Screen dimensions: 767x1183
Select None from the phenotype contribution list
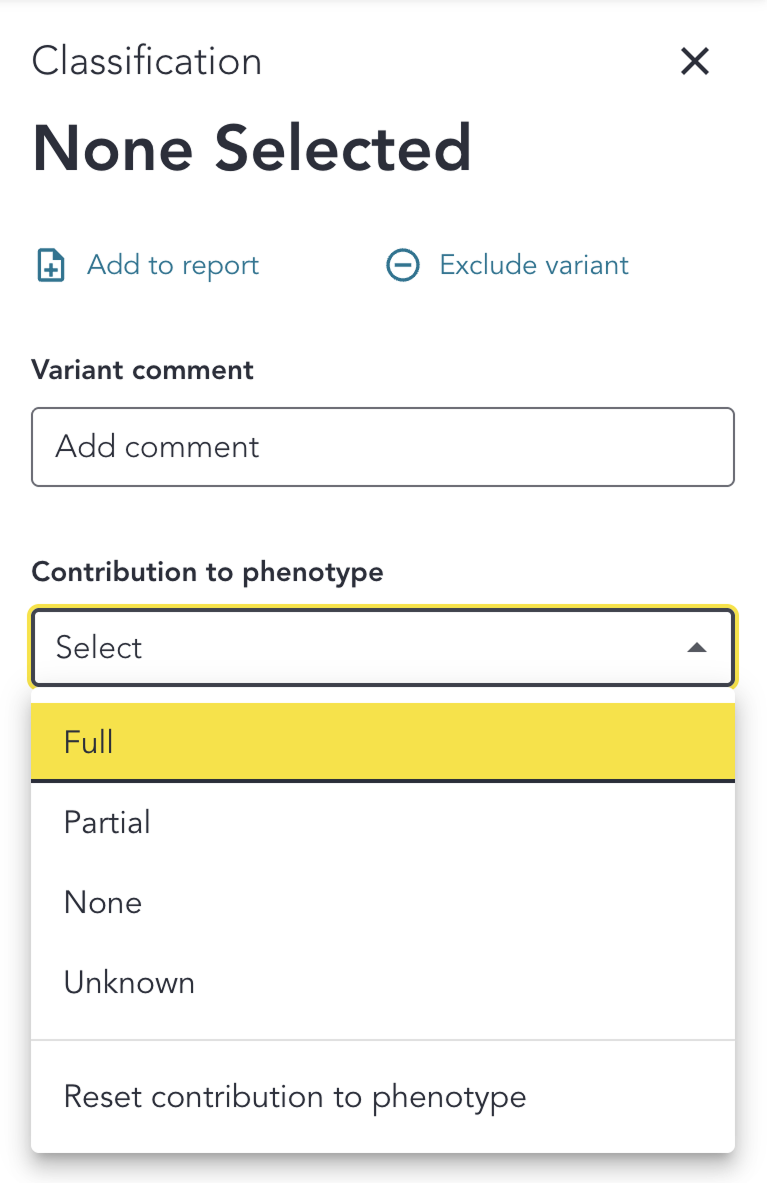pyautogui.click(x=383, y=902)
